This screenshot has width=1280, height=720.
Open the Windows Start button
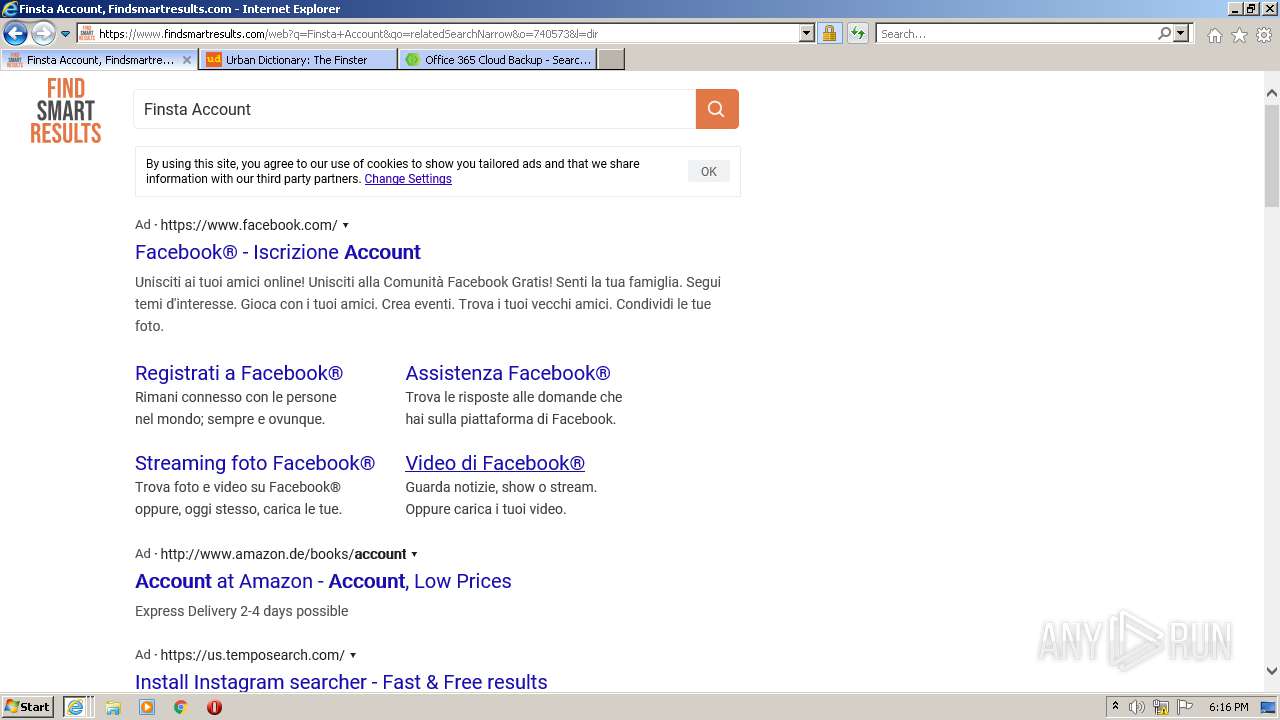click(28, 707)
